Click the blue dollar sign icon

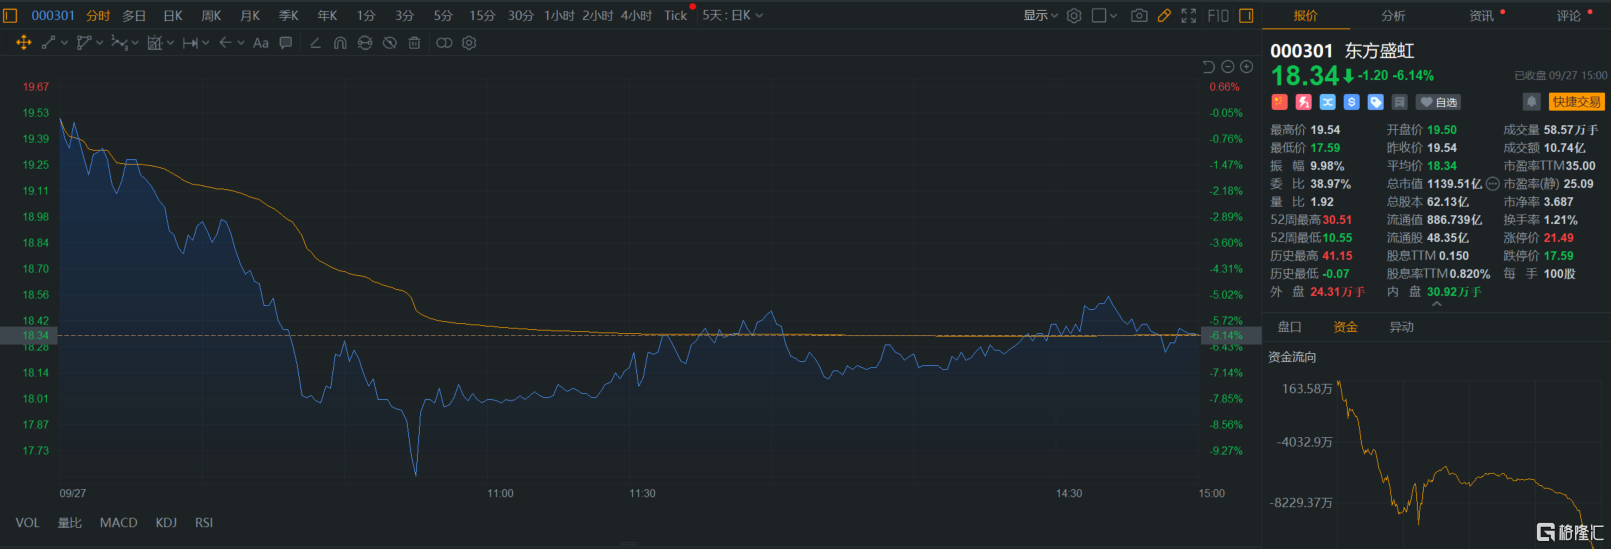(1351, 102)
